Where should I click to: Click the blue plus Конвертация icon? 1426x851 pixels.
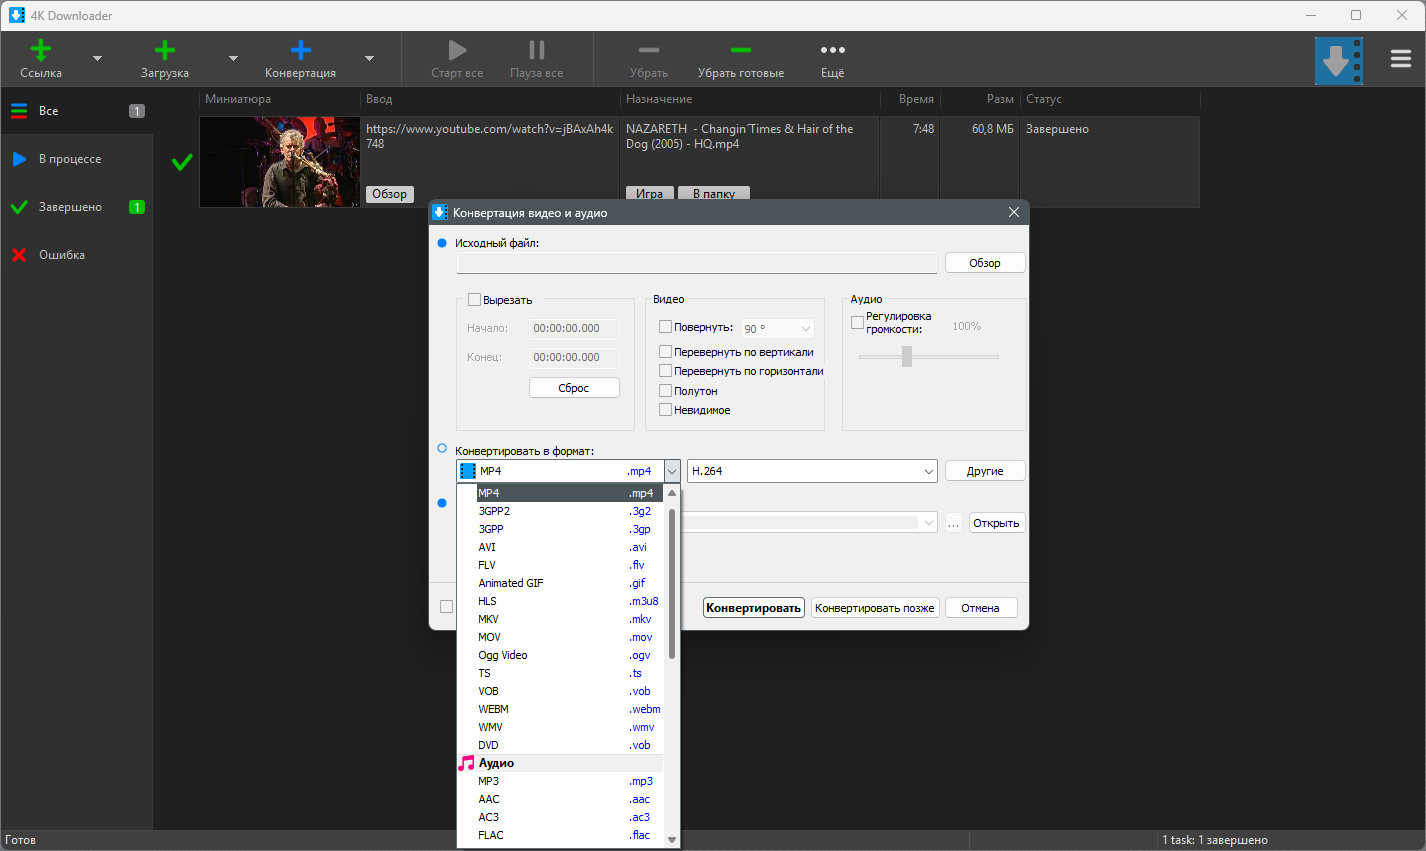pyautogui.click(x=301, y=50)
